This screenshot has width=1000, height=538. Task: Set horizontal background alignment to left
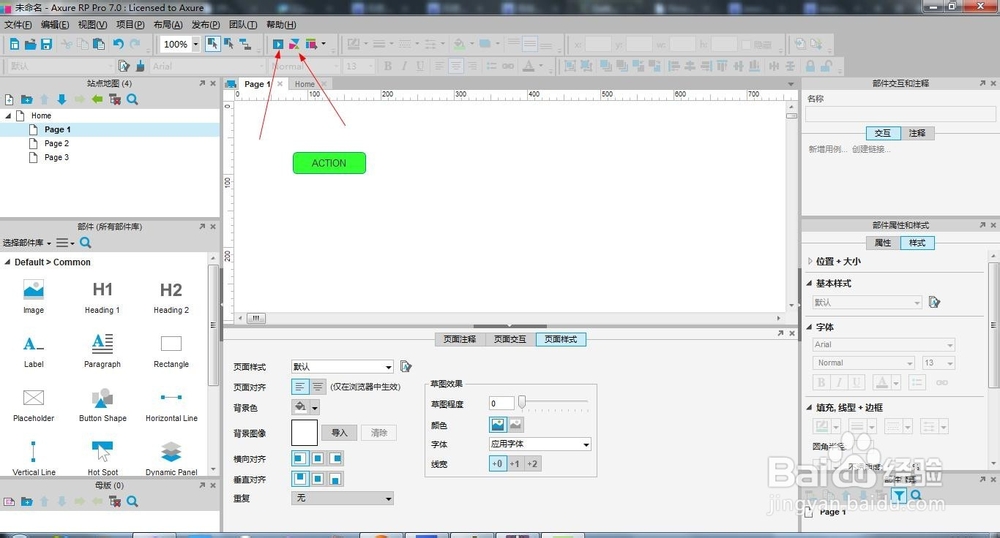(x=300, y=458)
